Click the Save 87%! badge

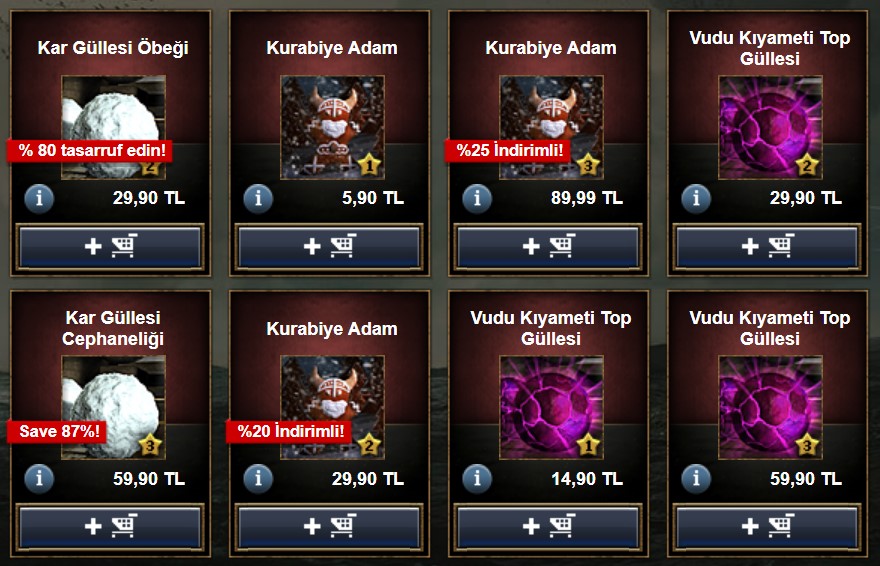point(58,431)
